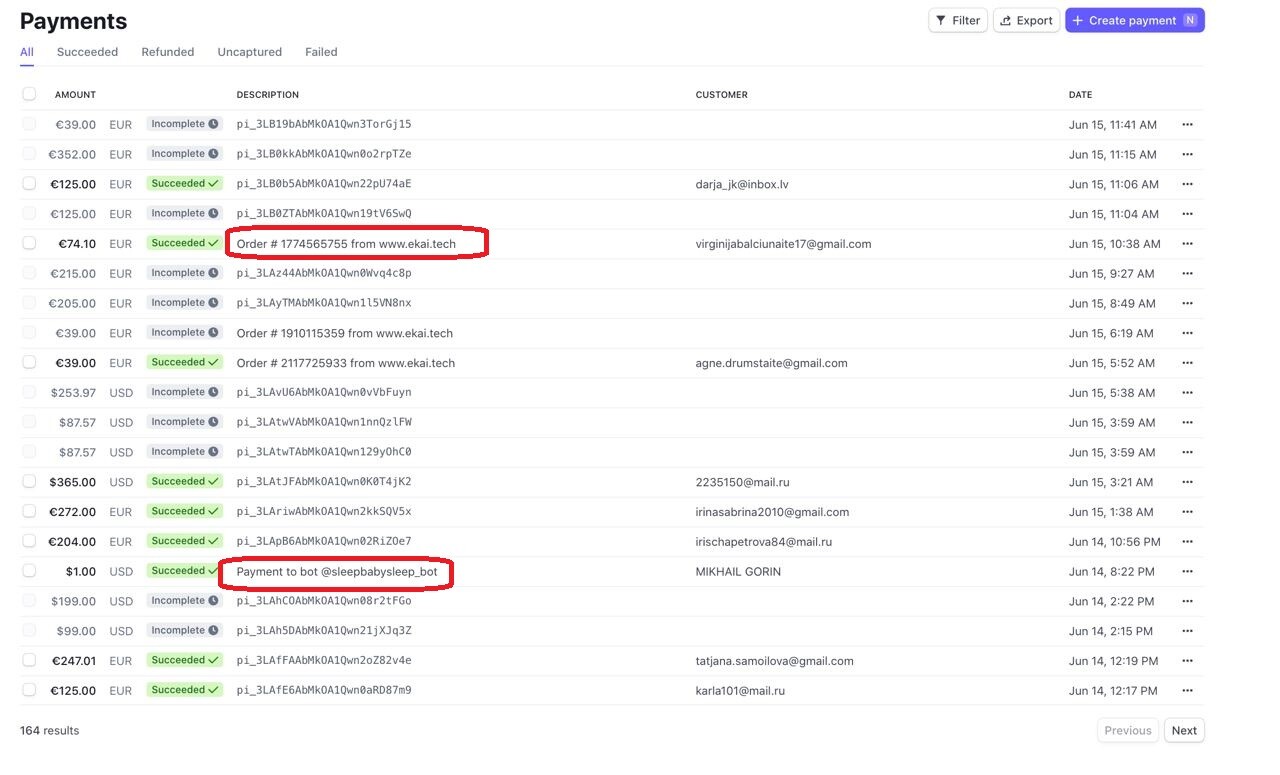The width and height of the screenshot is (1280, 775).
Task: Switch to the Succeeded tab
Action: [x=87, y=52]
